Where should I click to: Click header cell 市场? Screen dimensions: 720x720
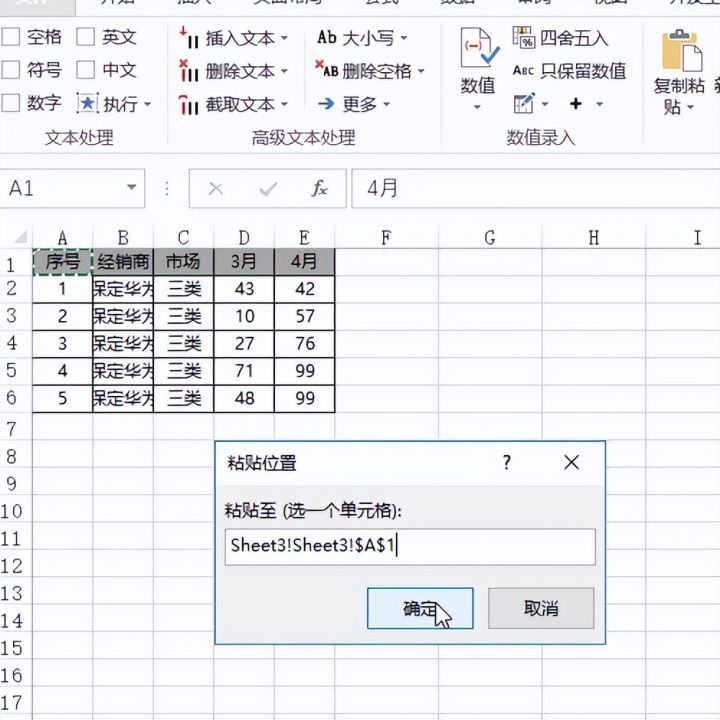click(x=183, y=262)
